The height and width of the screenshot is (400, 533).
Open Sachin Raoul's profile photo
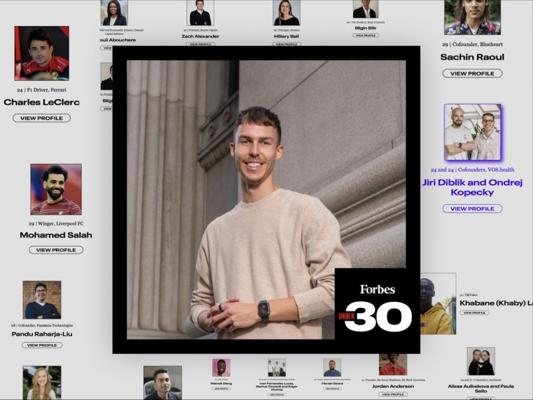(x=472, y=17)
